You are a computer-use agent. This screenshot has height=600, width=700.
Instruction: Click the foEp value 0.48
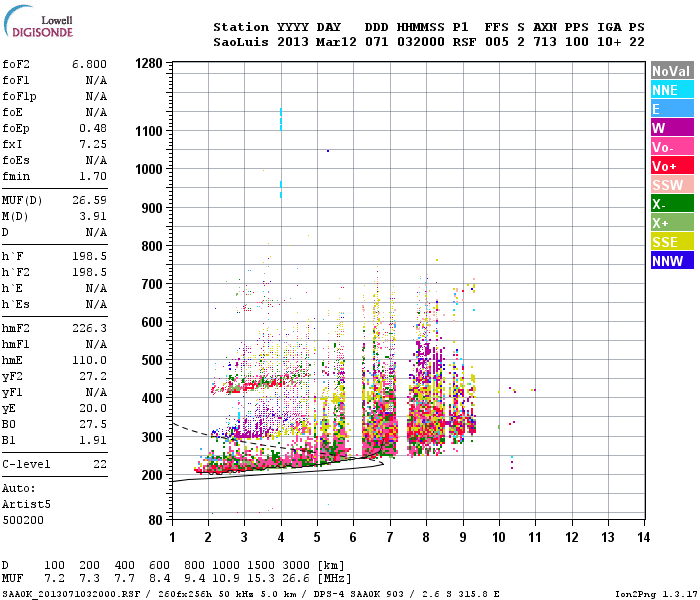pyautogui.click(x=93, y=128)
